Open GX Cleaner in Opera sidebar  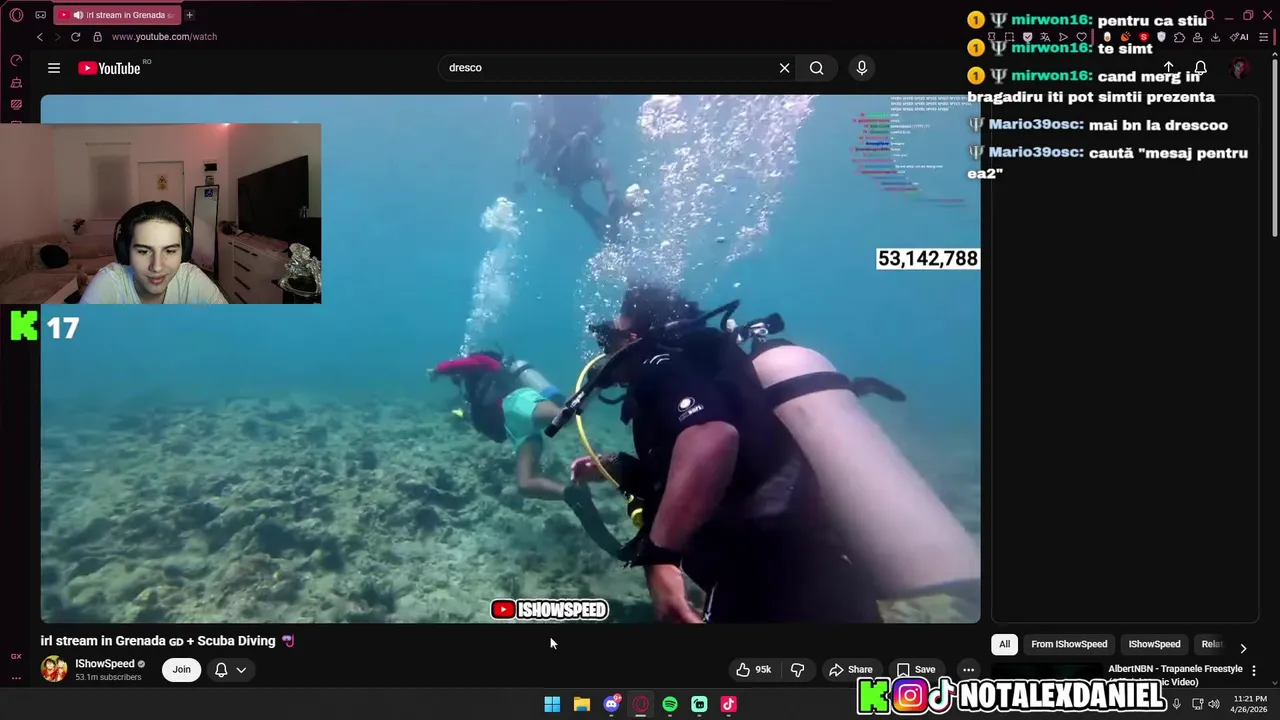pyautogui.click(x=16, y=83)
